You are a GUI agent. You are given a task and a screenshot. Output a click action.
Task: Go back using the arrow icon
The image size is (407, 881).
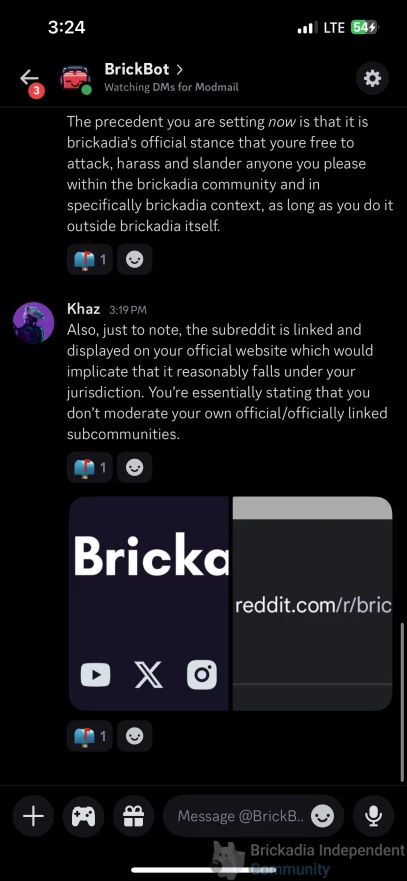click(29, 78)
